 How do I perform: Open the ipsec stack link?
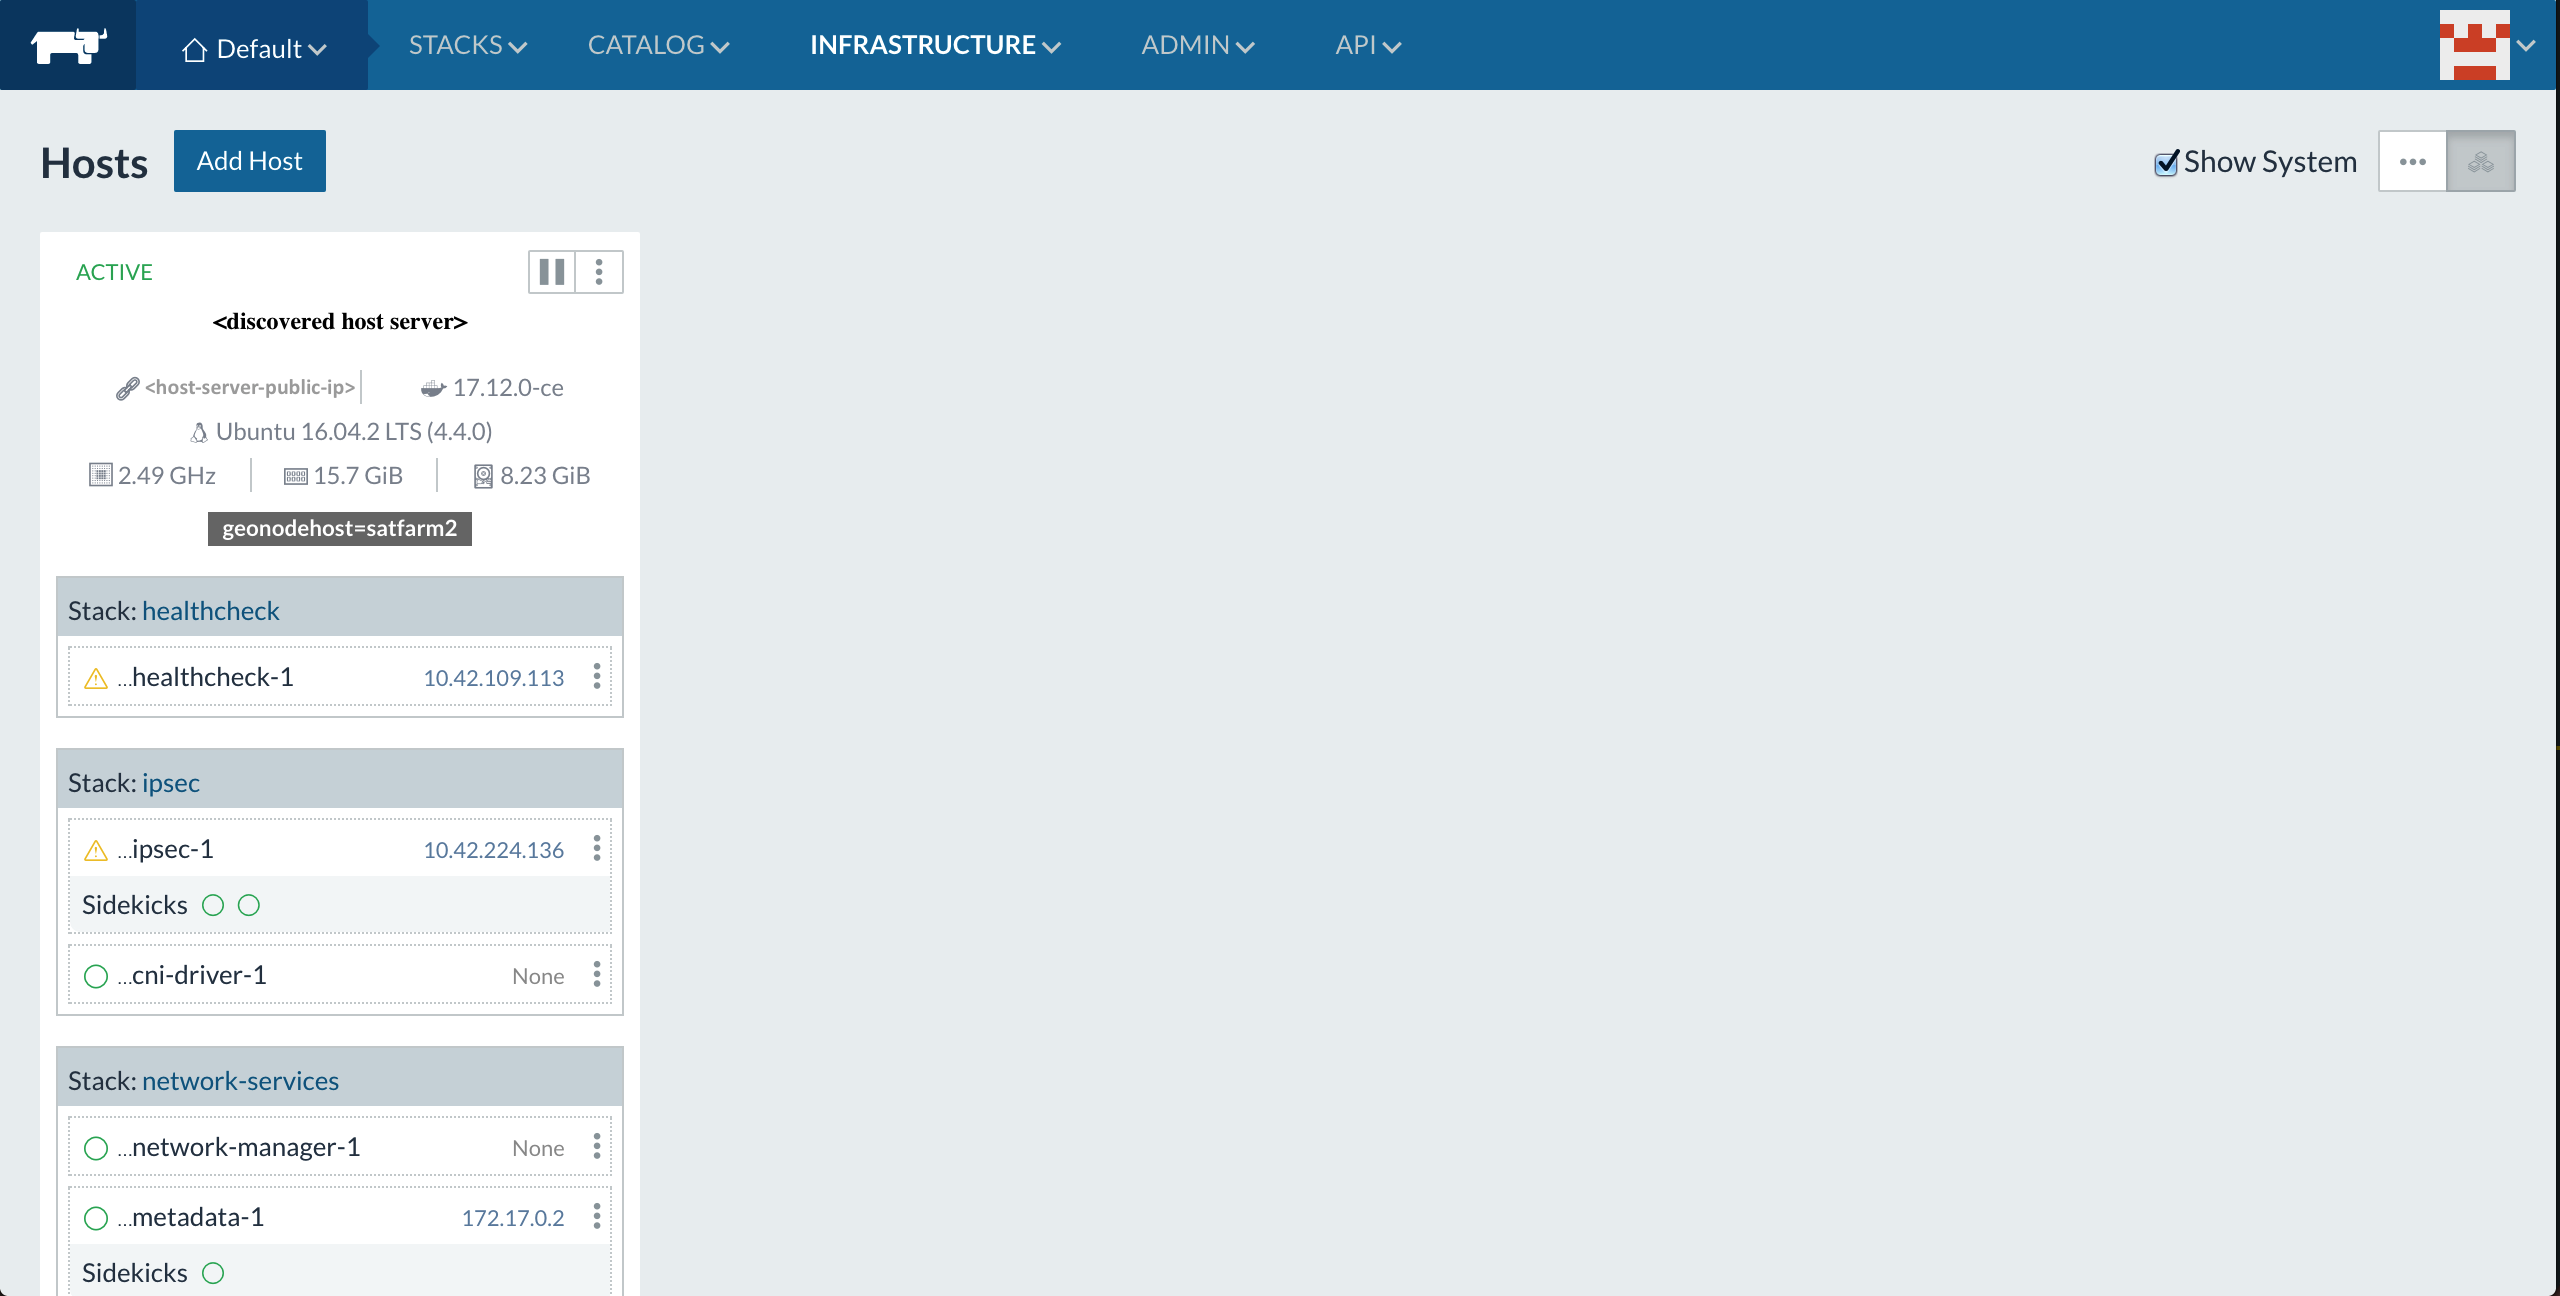click(171, 783)
